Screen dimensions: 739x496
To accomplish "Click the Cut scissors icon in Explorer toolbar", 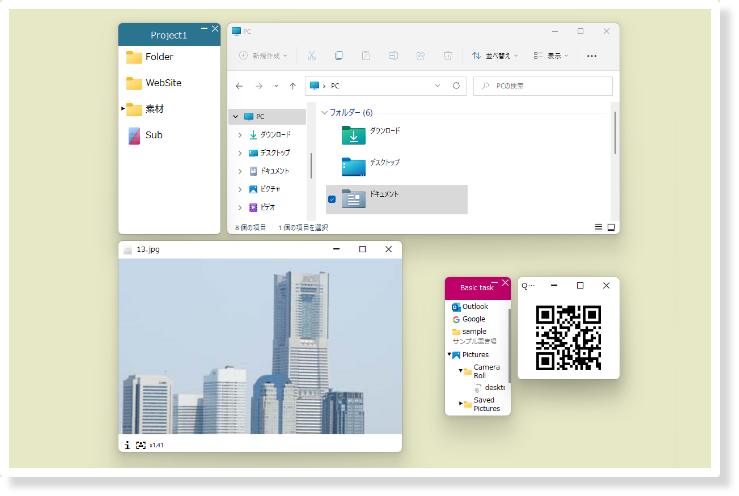I will [x=312, y=56].
